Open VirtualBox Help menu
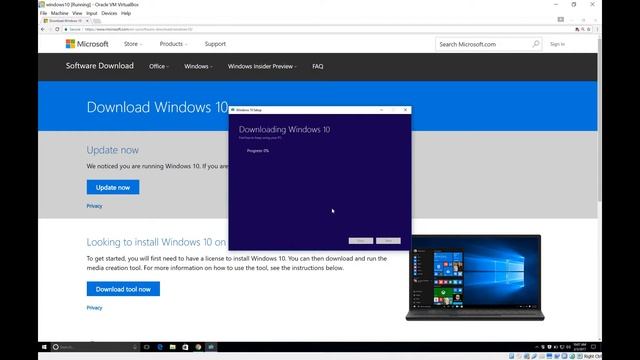This screenshot has height=360, width=640. coord(126,13)
